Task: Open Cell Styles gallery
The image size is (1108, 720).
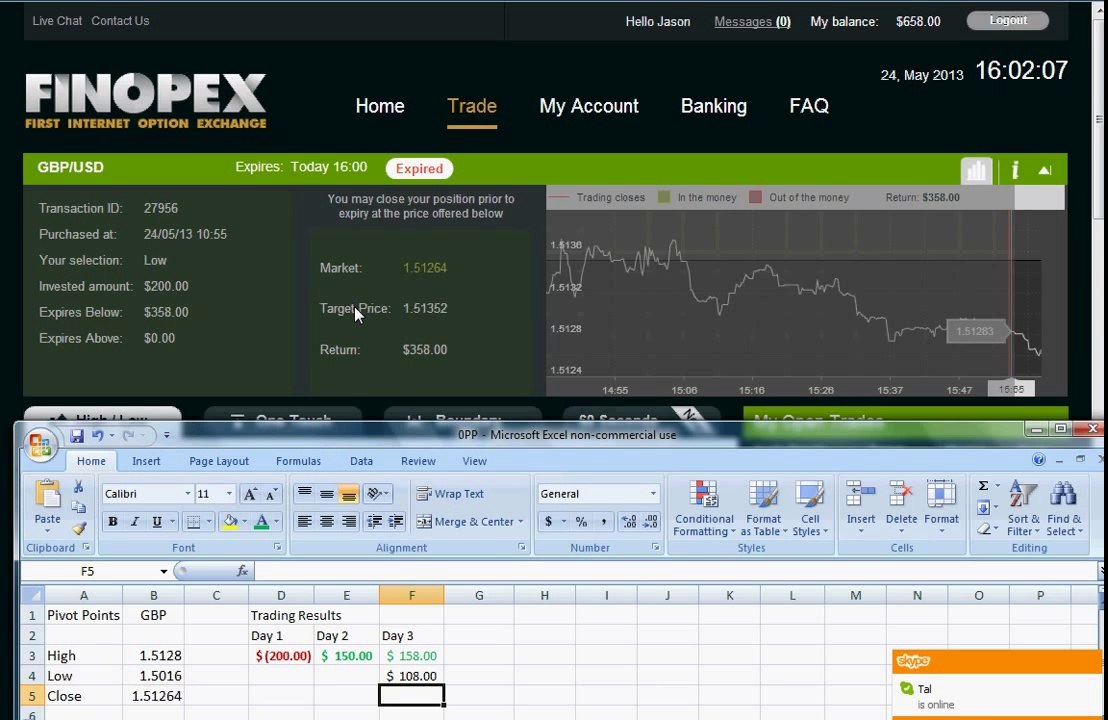Action: tap(809, 509)
